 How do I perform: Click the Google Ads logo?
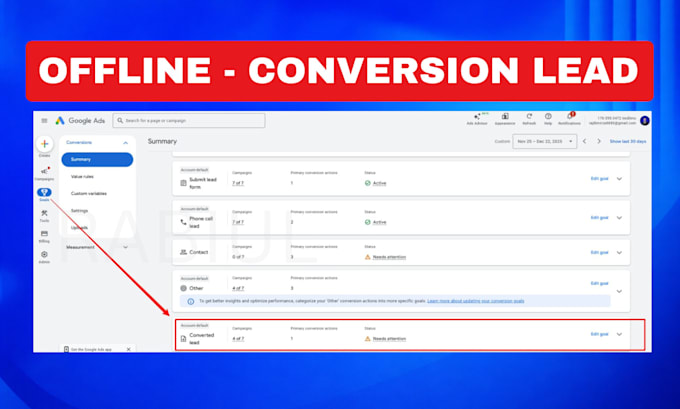[x=80, y=121]
